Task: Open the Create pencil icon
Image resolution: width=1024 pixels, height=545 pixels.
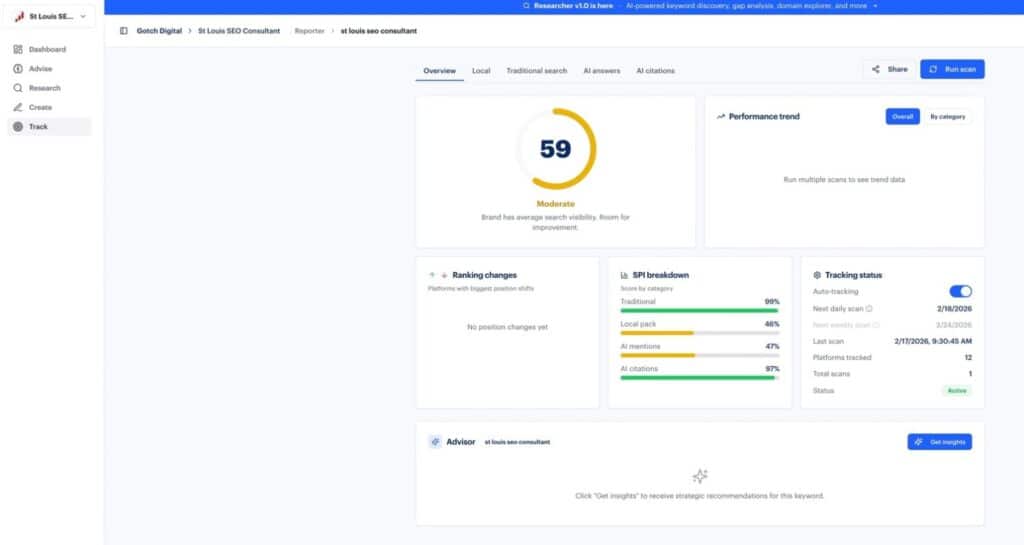Action: pos(18,107)
